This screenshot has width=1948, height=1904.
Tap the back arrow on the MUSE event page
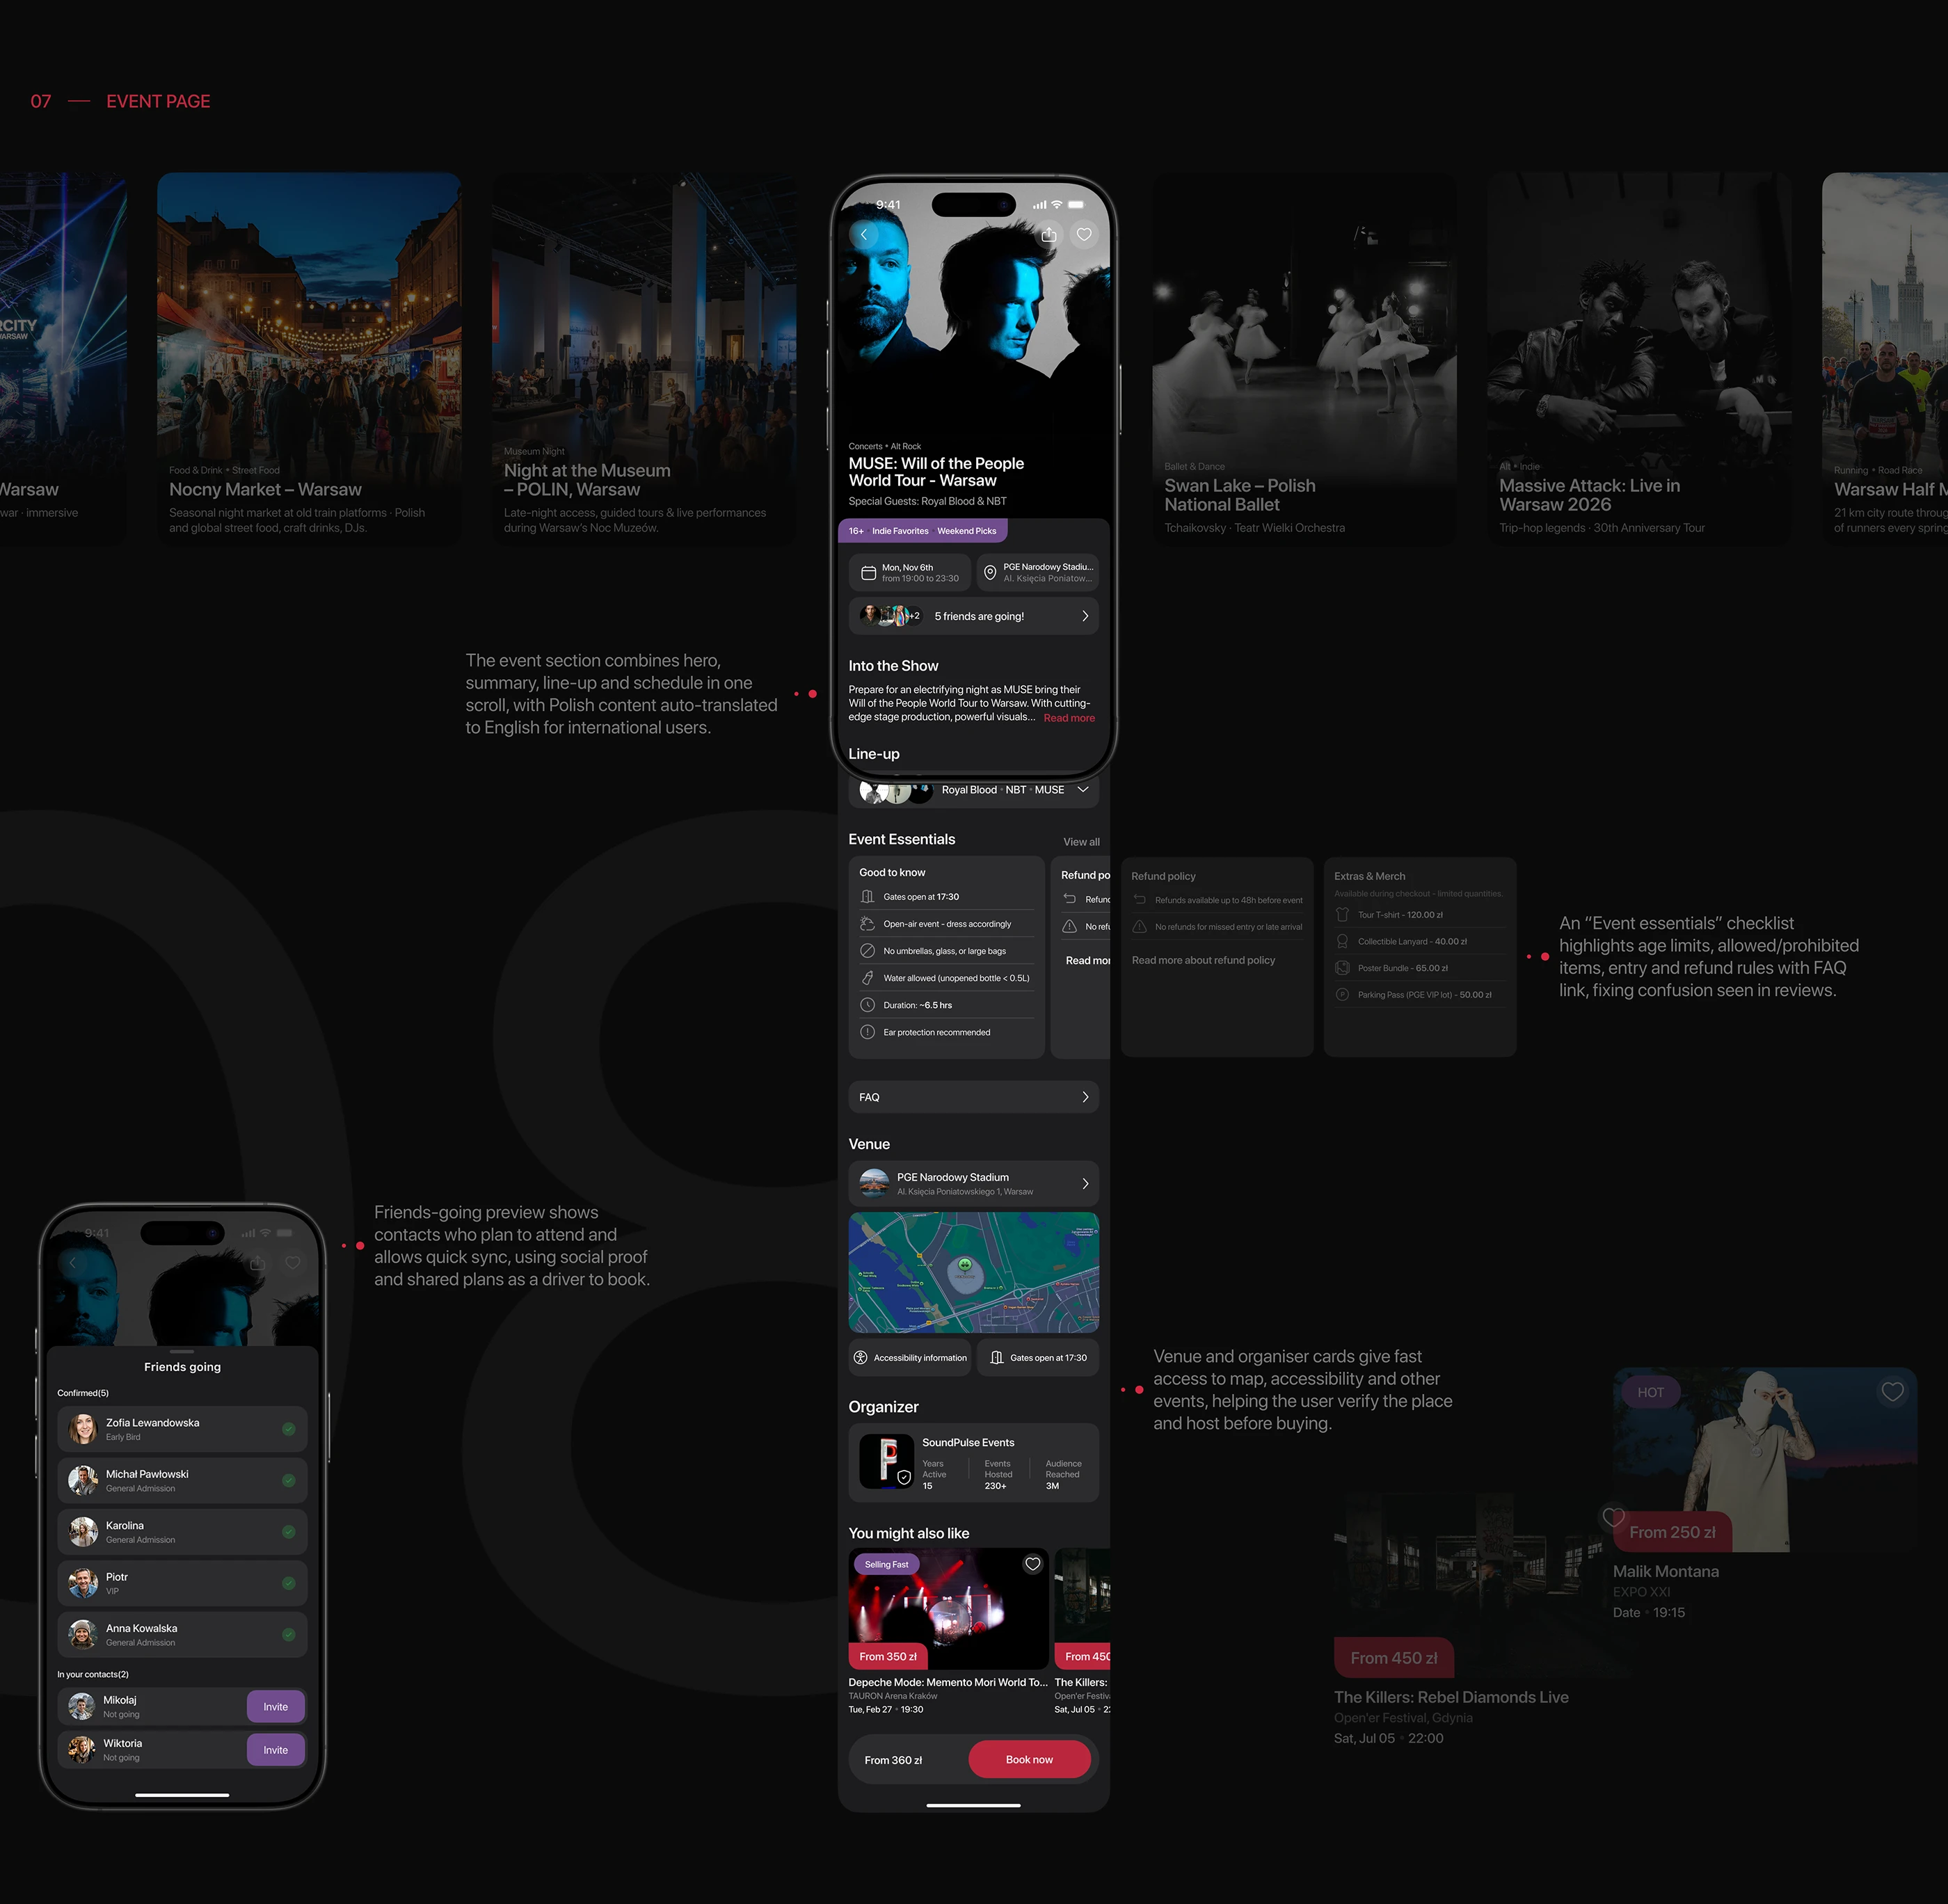864,235
